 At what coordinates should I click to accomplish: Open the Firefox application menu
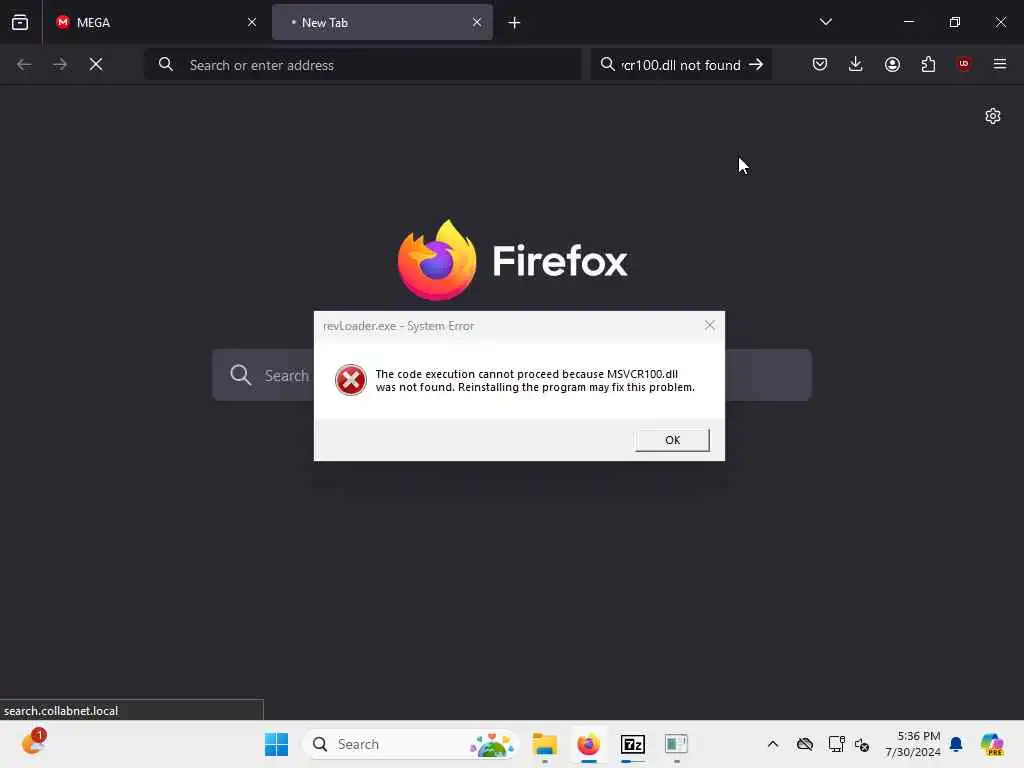coord(1000,64)
